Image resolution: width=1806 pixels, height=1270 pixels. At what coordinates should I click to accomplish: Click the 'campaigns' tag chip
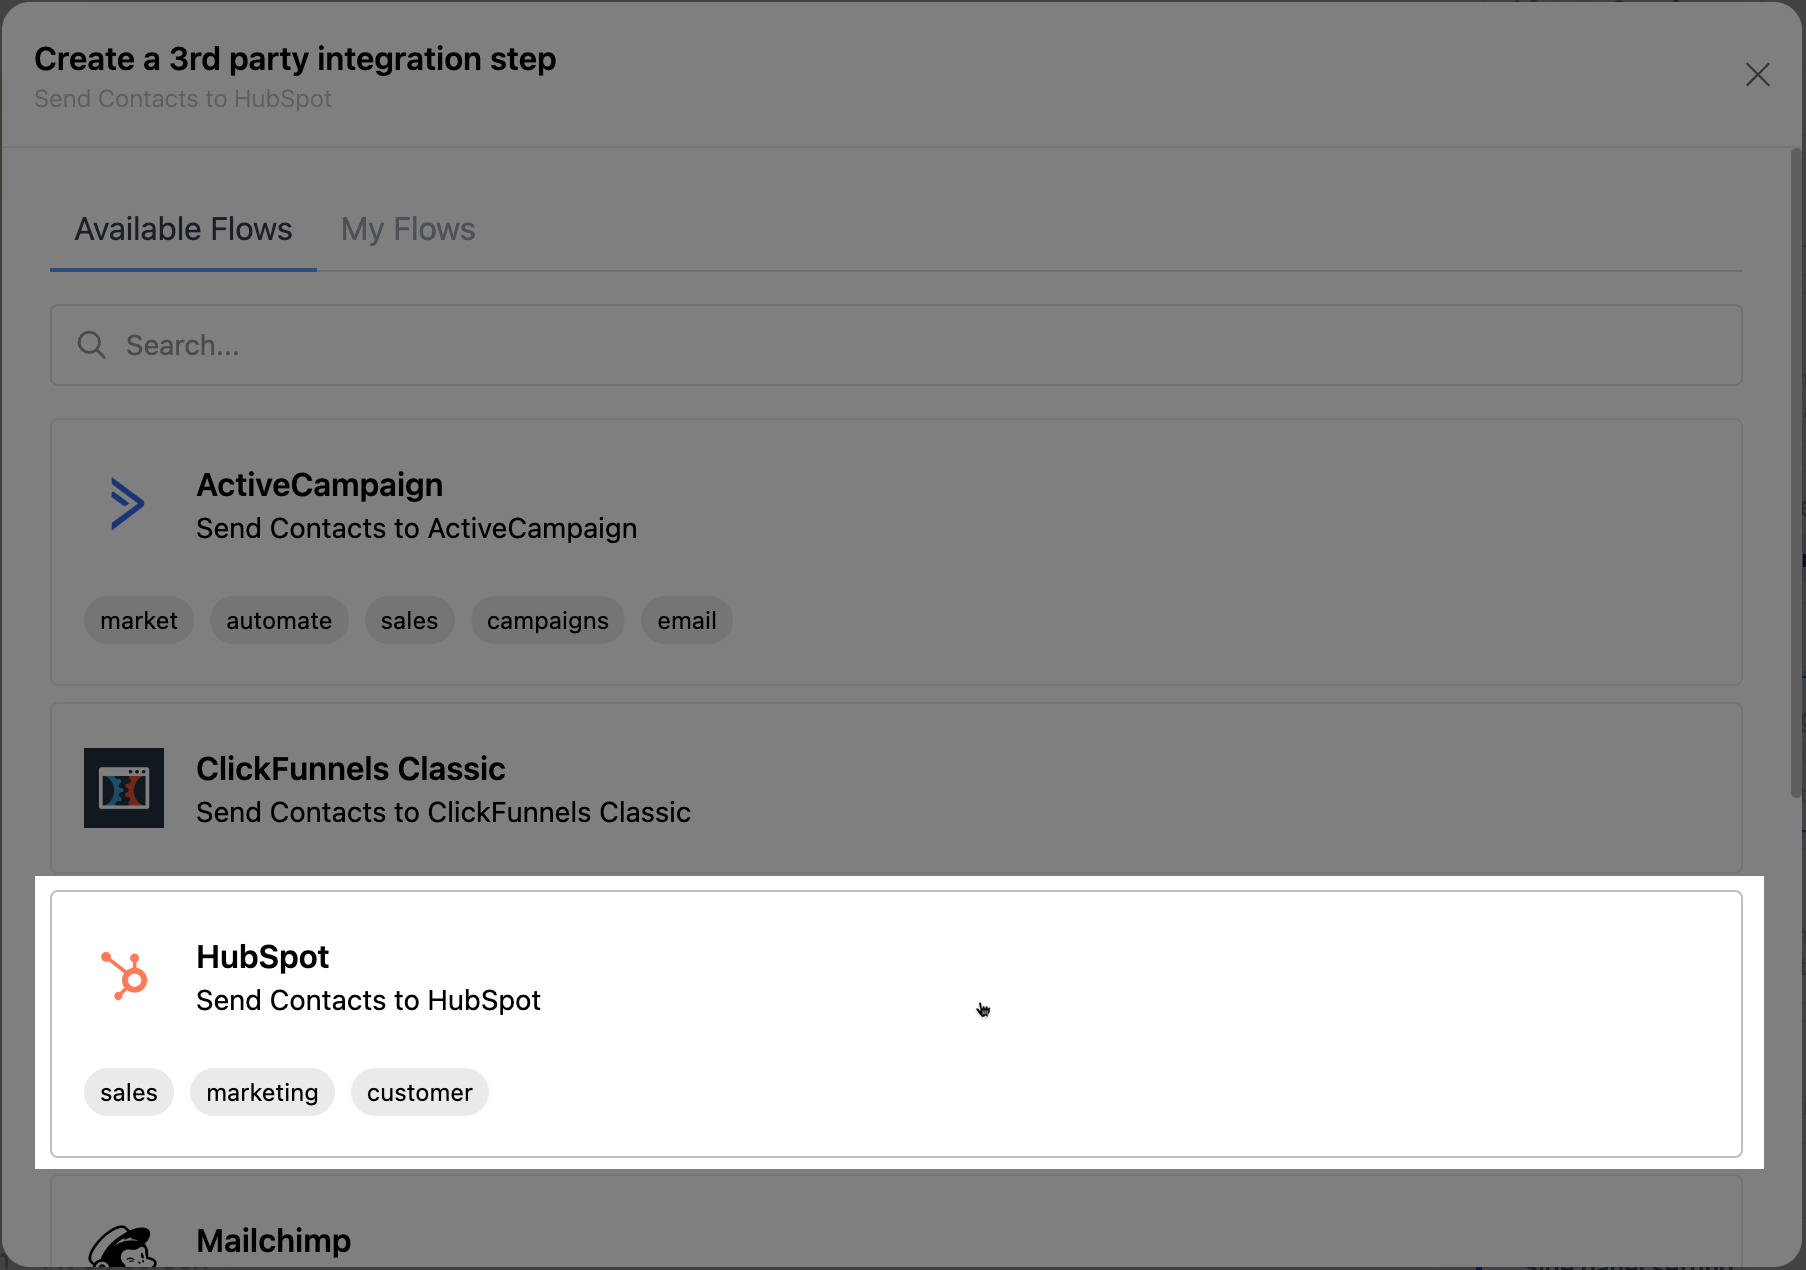coord(548,621)
